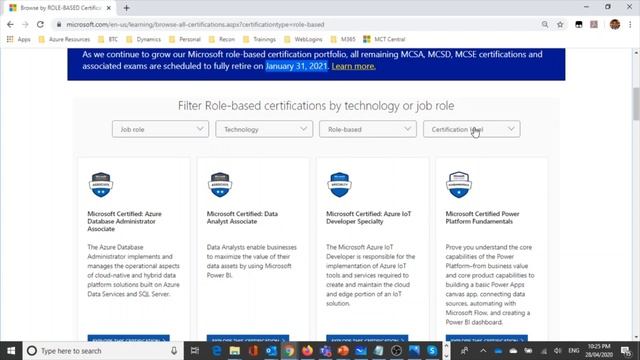Open Microsoft Certified: Azure Database Administrator Associate title
The height and width of the screenshot is (360, 640).
coord(124,221)
